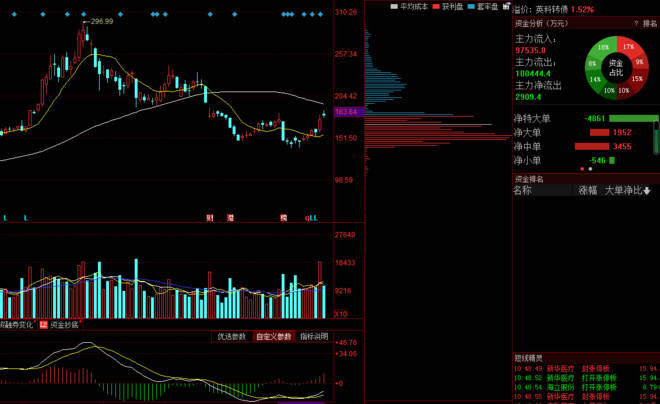Image resolution: width=660 pixels, height=404 pixels.
Task: Toggle the 平均成本 legend item
Action: click(x=409, y=7)
